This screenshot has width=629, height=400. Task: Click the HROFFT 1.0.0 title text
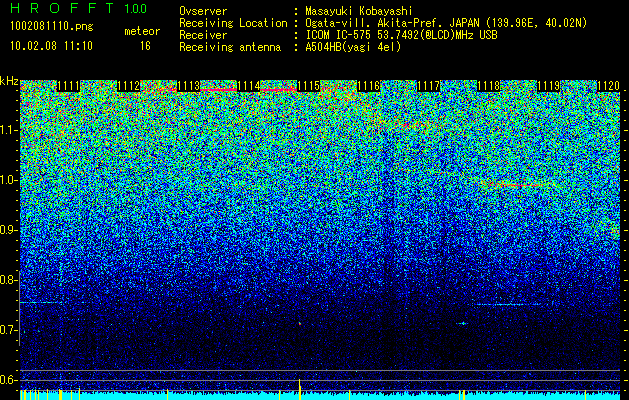tap(79, 8)
